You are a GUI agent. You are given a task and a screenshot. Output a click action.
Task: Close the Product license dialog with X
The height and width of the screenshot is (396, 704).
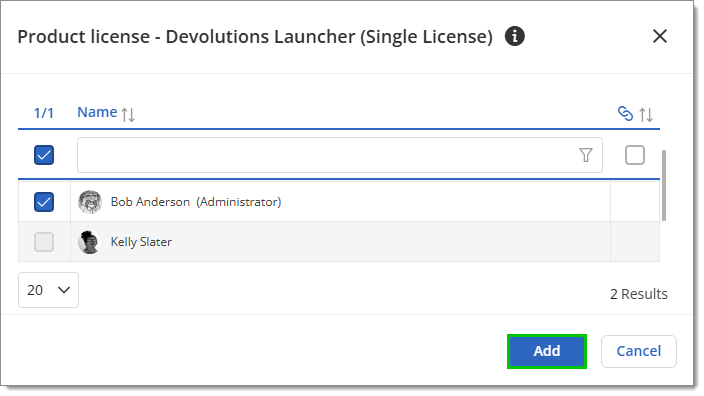click(660, 36)
